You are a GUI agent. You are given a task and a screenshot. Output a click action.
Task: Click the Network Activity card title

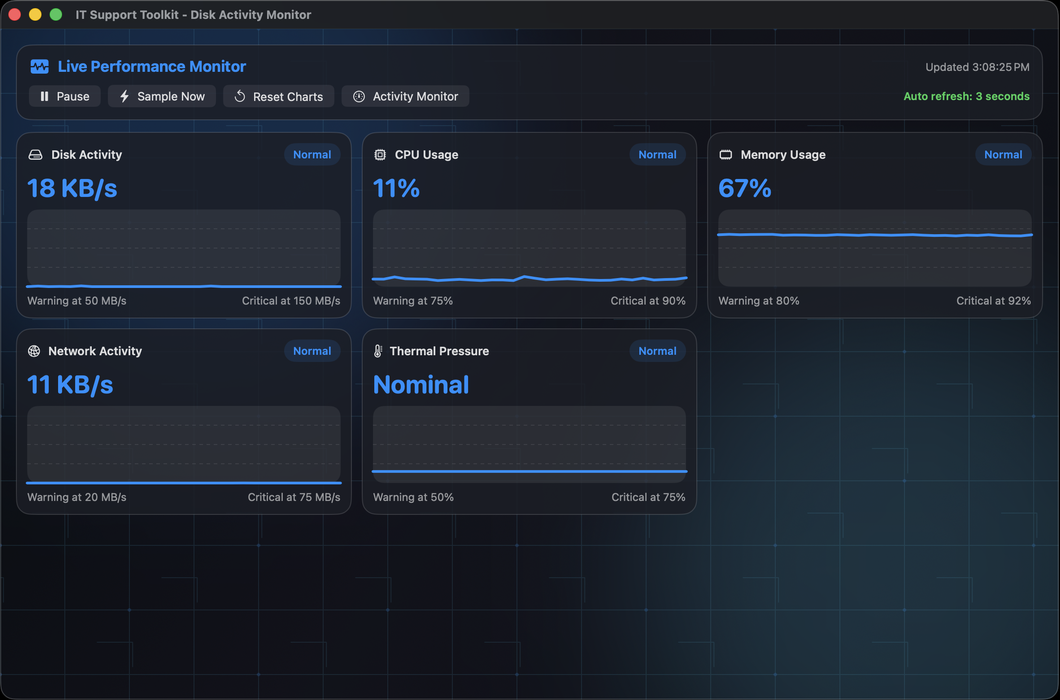pos(95,351)
